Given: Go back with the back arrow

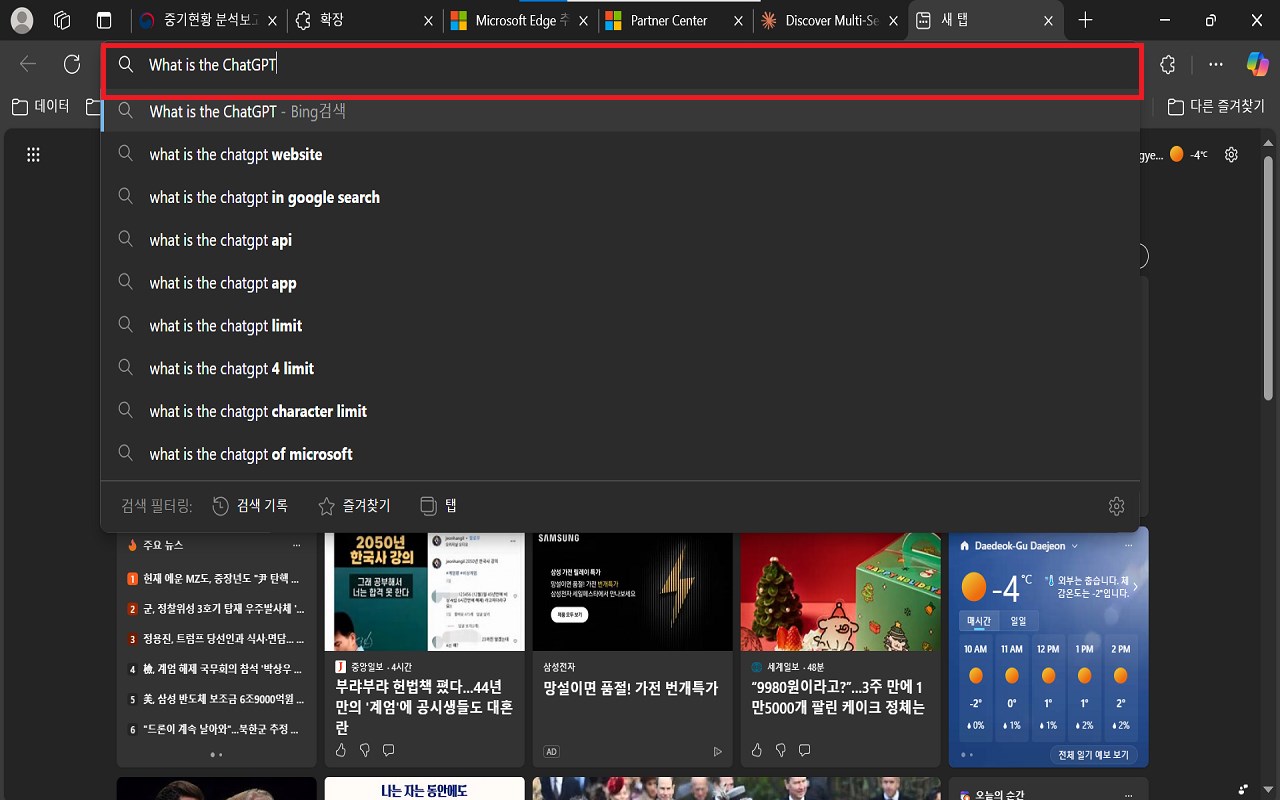Looking at the screenshot, I should (x=28, y=65).
